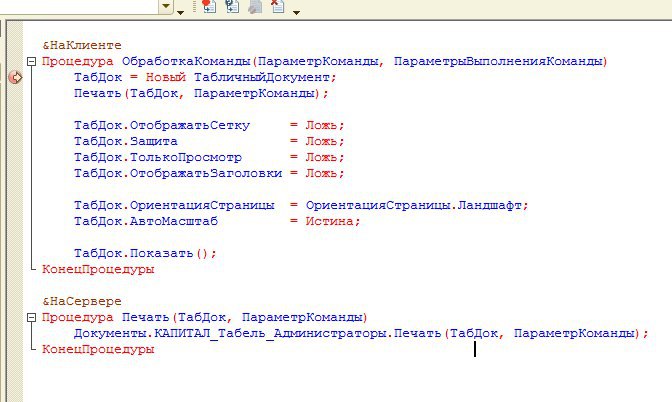Collapse the Печать procedure block
Screen dimensions: 672x402
(x=31, y=318)
